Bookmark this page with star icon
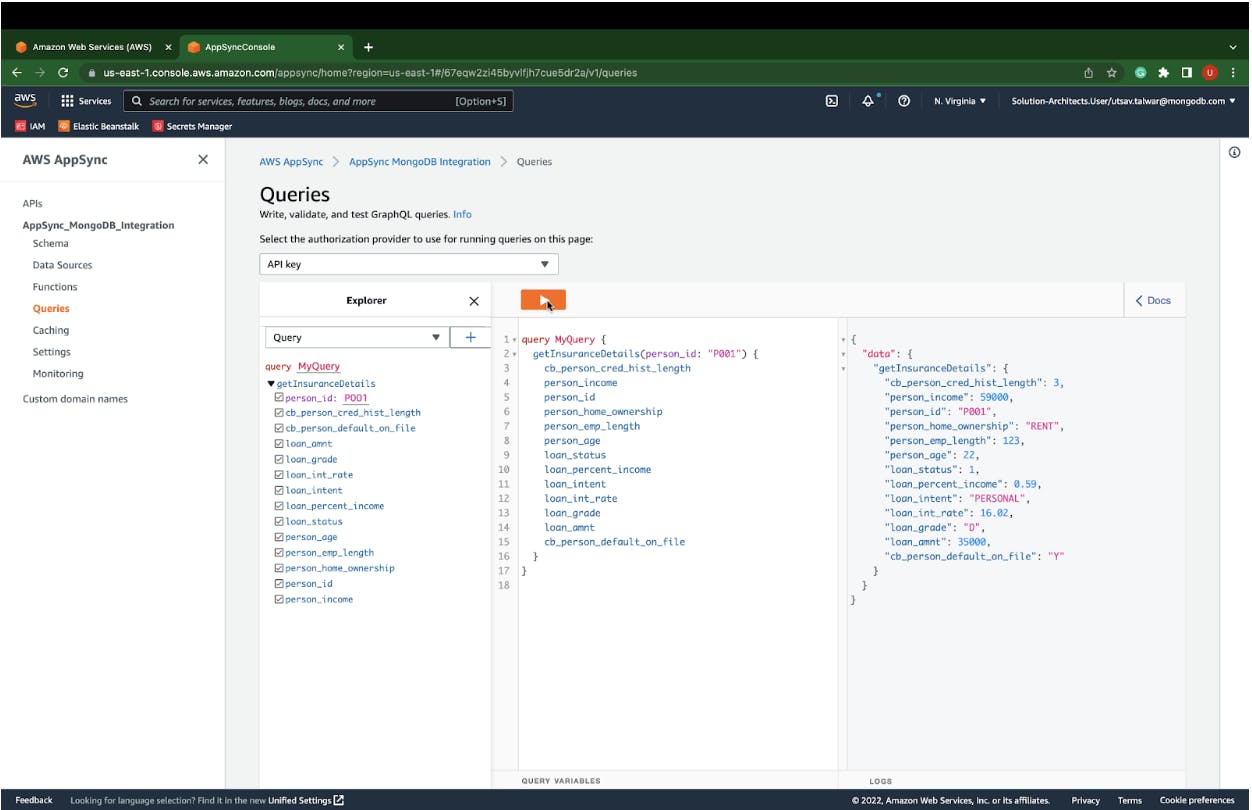 (x=1112, y=73)
